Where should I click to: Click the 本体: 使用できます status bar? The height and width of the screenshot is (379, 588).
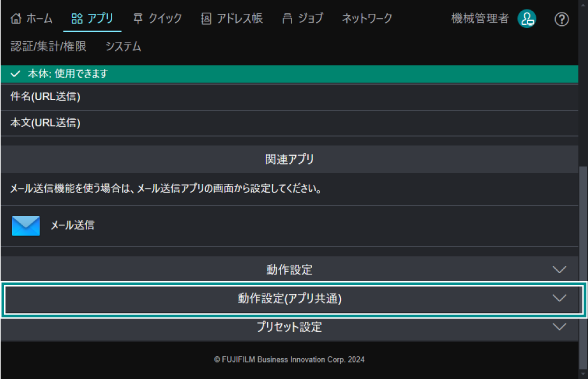[x=290, y=74]
